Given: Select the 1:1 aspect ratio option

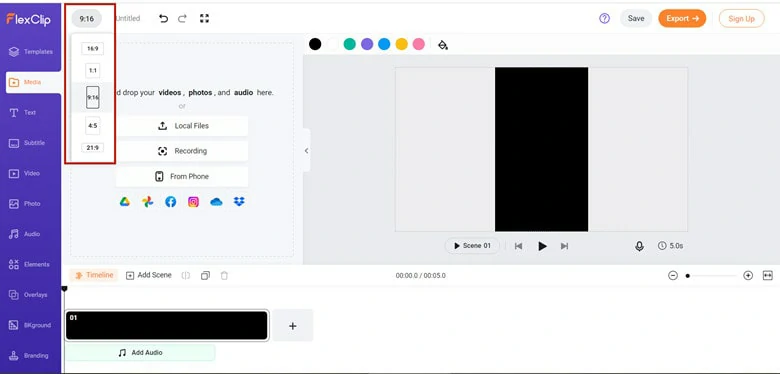Looking at the screenshot, I should 93,71.
